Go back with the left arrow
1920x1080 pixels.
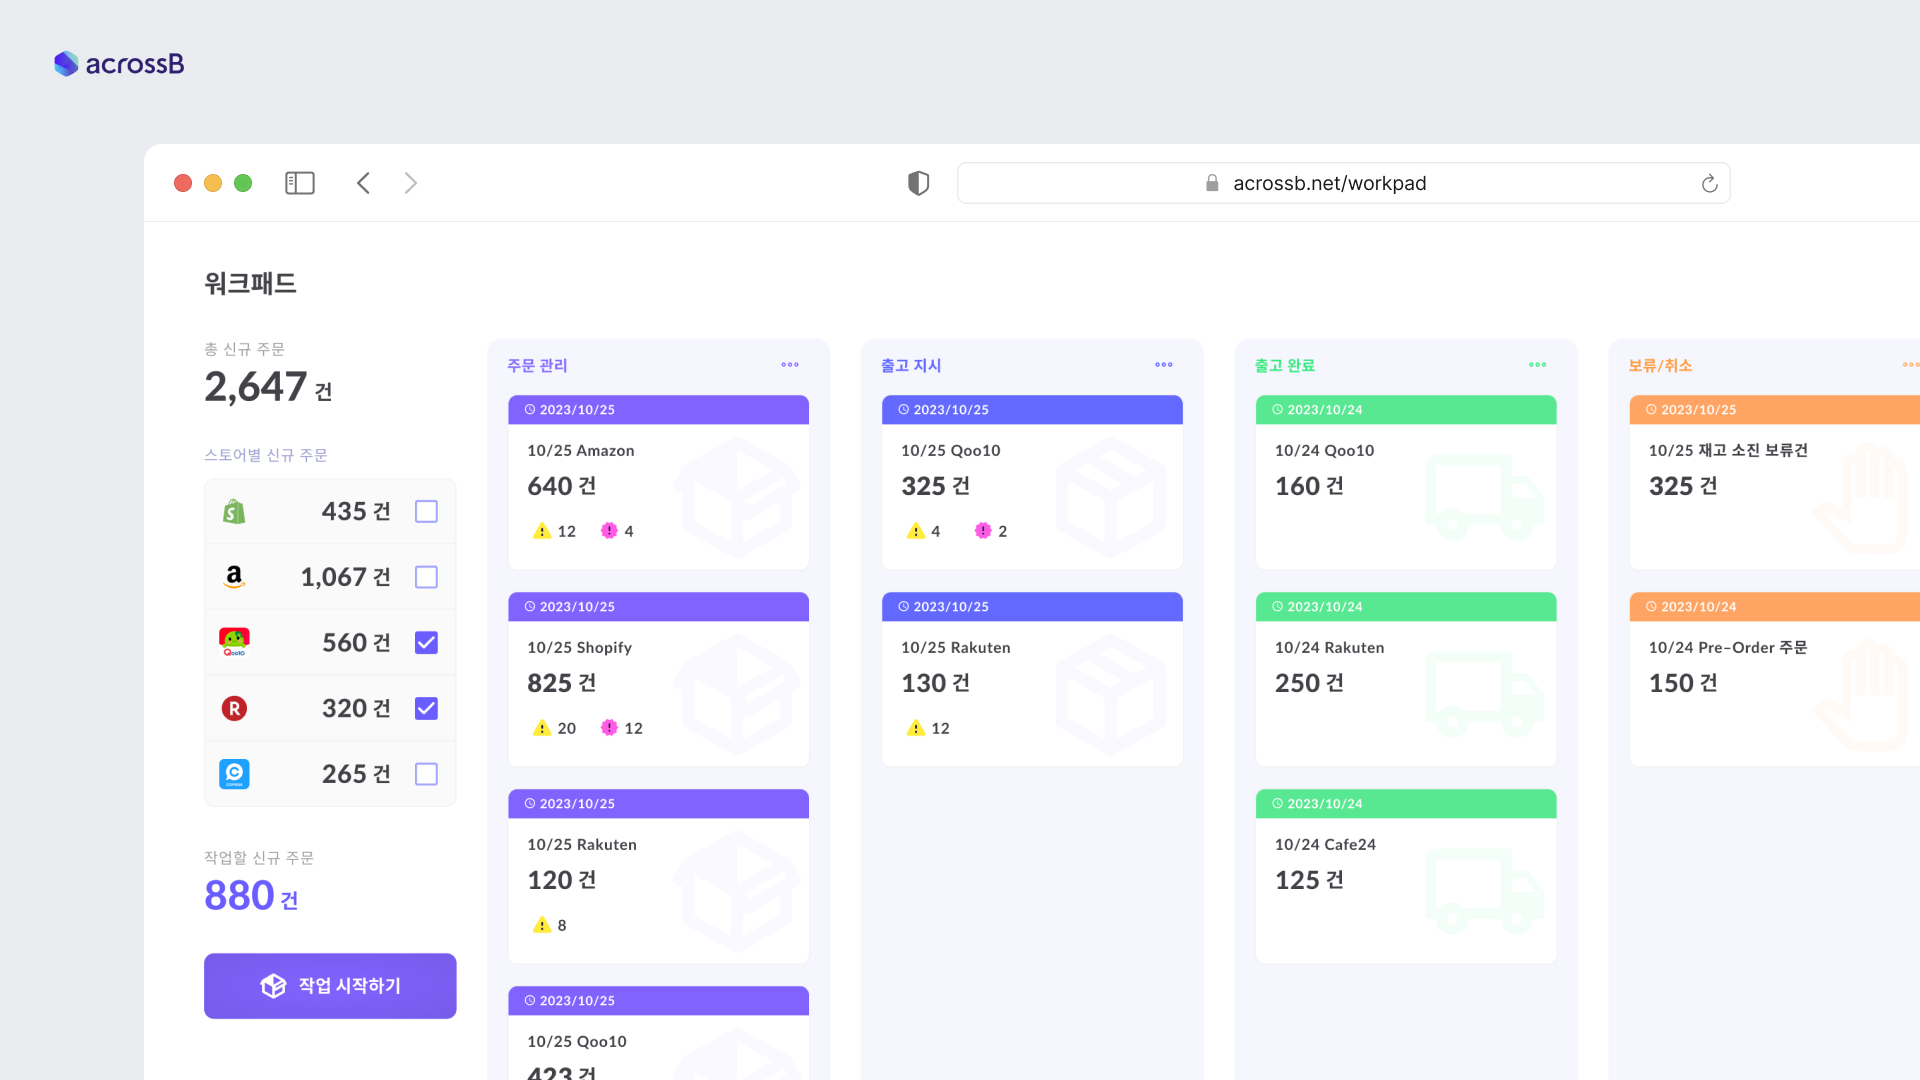tap(363, 183)
